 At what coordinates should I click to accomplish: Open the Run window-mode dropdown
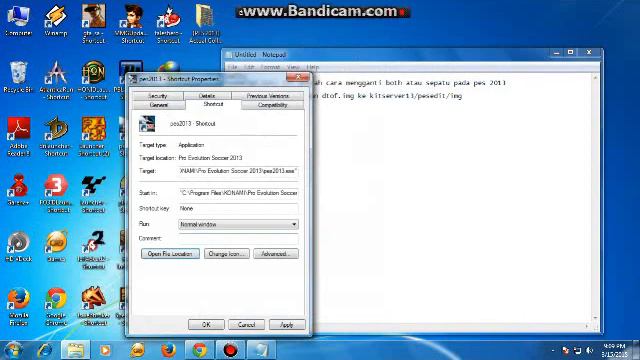[x=238, y=224]
